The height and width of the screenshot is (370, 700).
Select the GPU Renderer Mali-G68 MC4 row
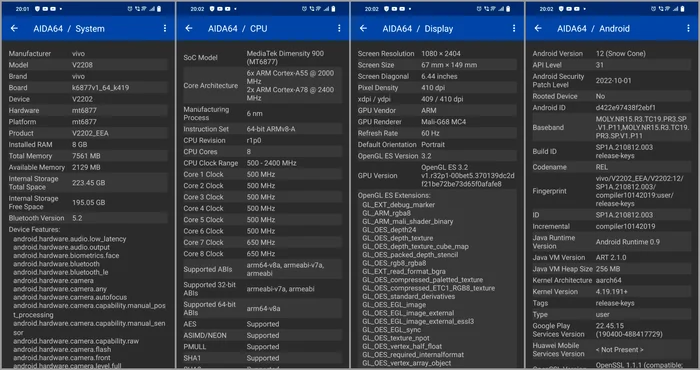point(437,122)
